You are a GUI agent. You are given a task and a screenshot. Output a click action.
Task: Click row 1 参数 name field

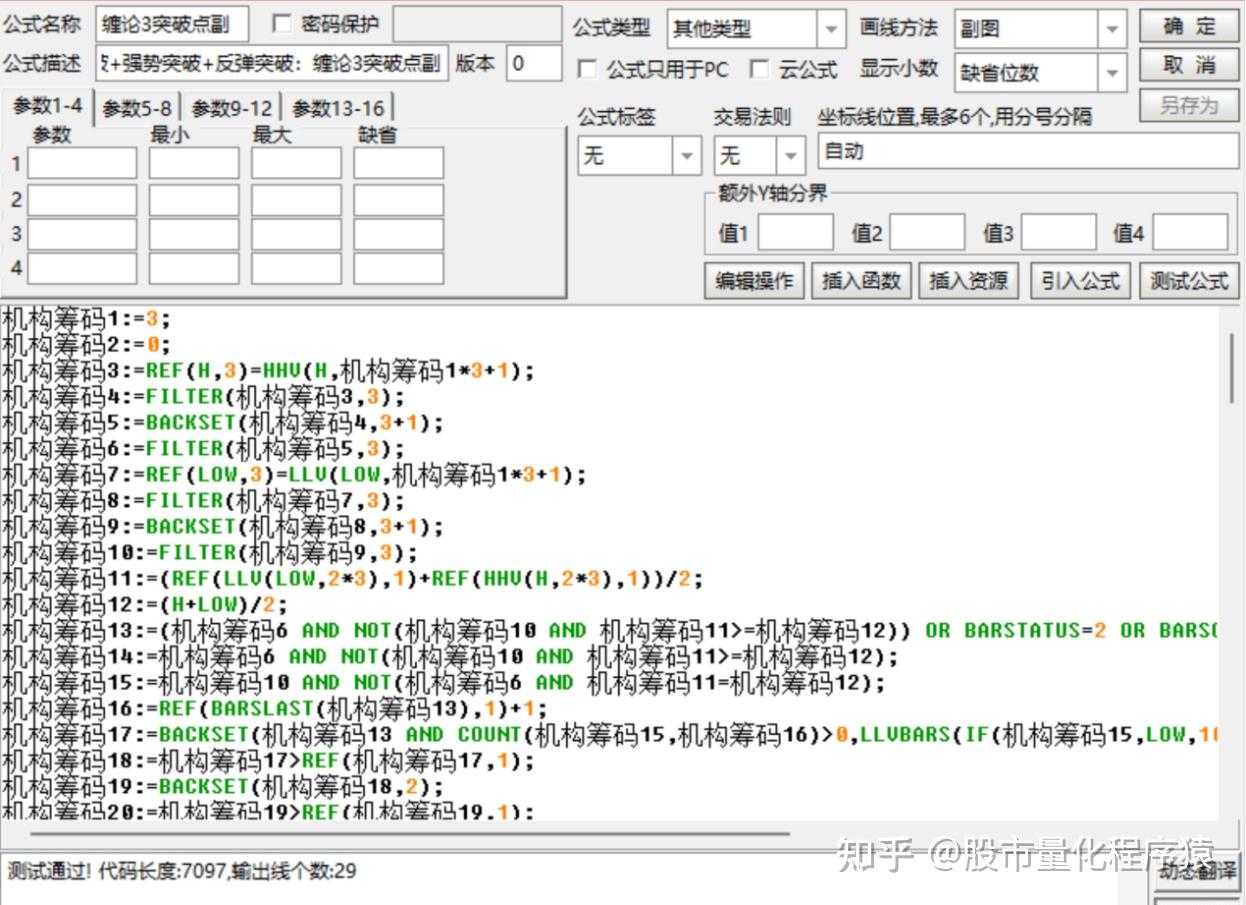[82, 164]
